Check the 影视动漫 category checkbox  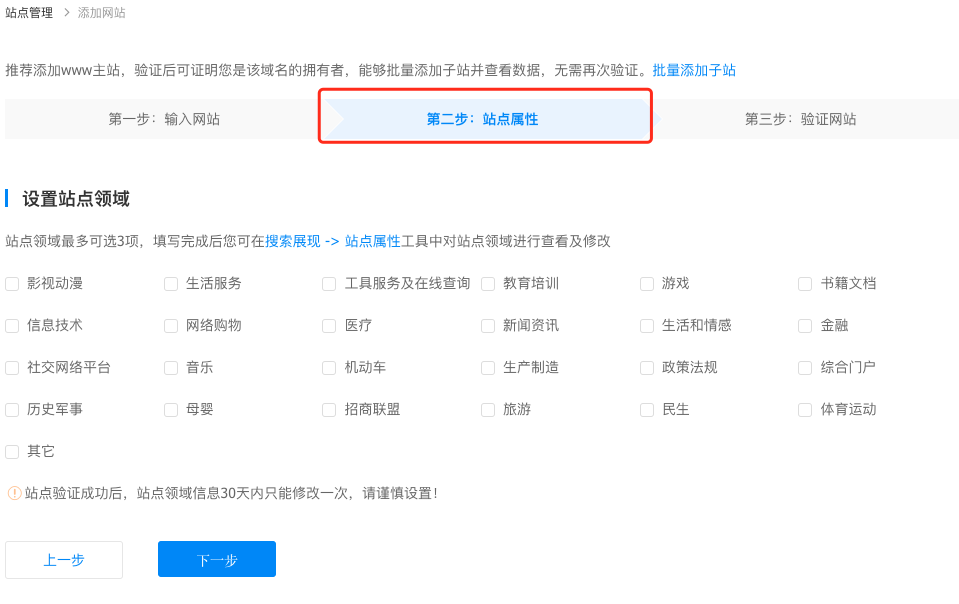coord(12,283)
